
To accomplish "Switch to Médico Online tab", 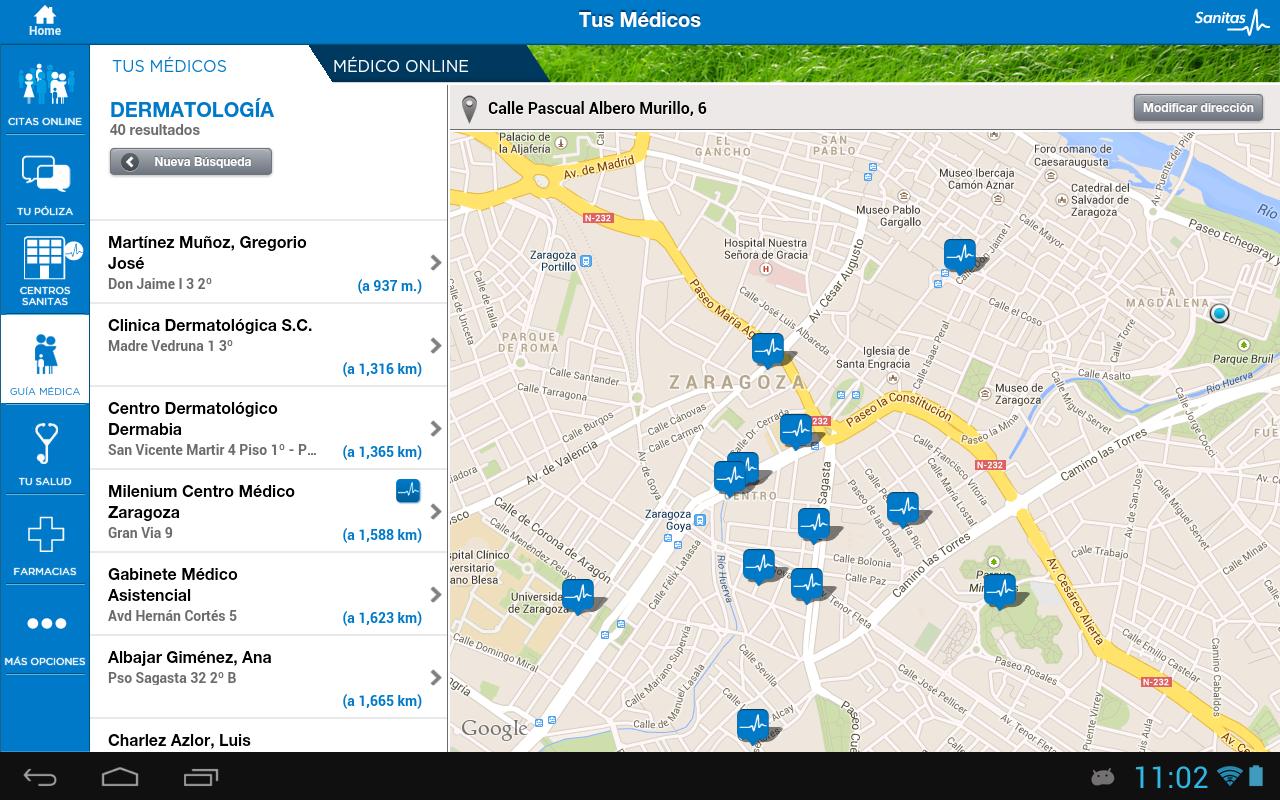I will pyautogui.click(x=401, y=66).
